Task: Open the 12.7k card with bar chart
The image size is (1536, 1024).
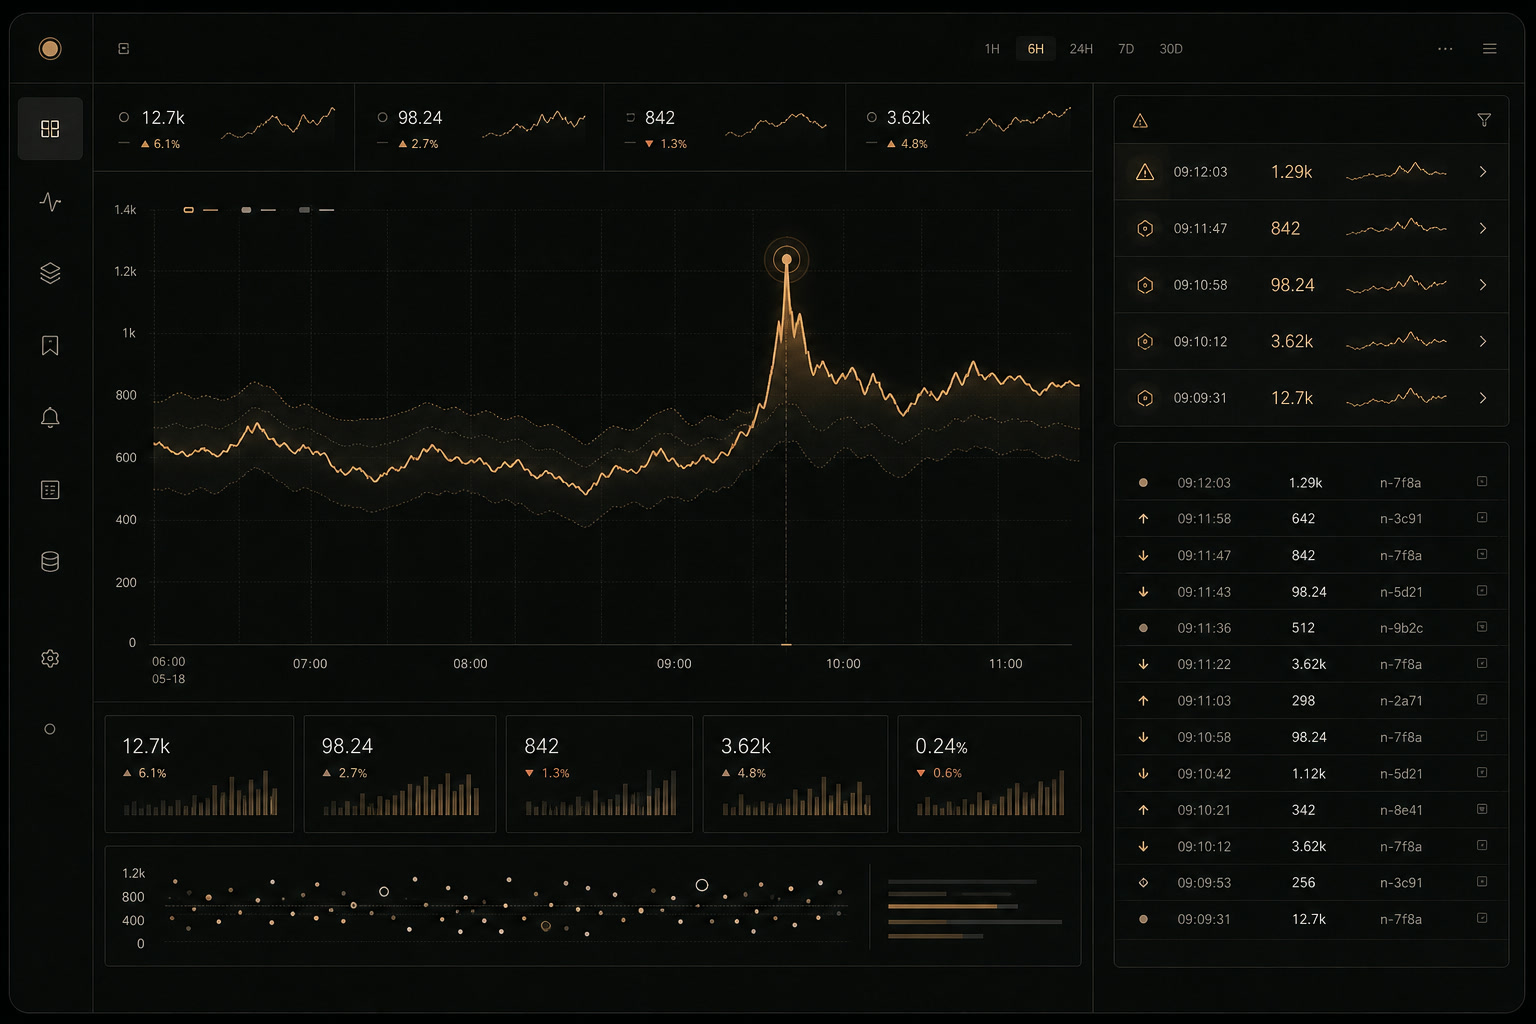Action: 199,774
